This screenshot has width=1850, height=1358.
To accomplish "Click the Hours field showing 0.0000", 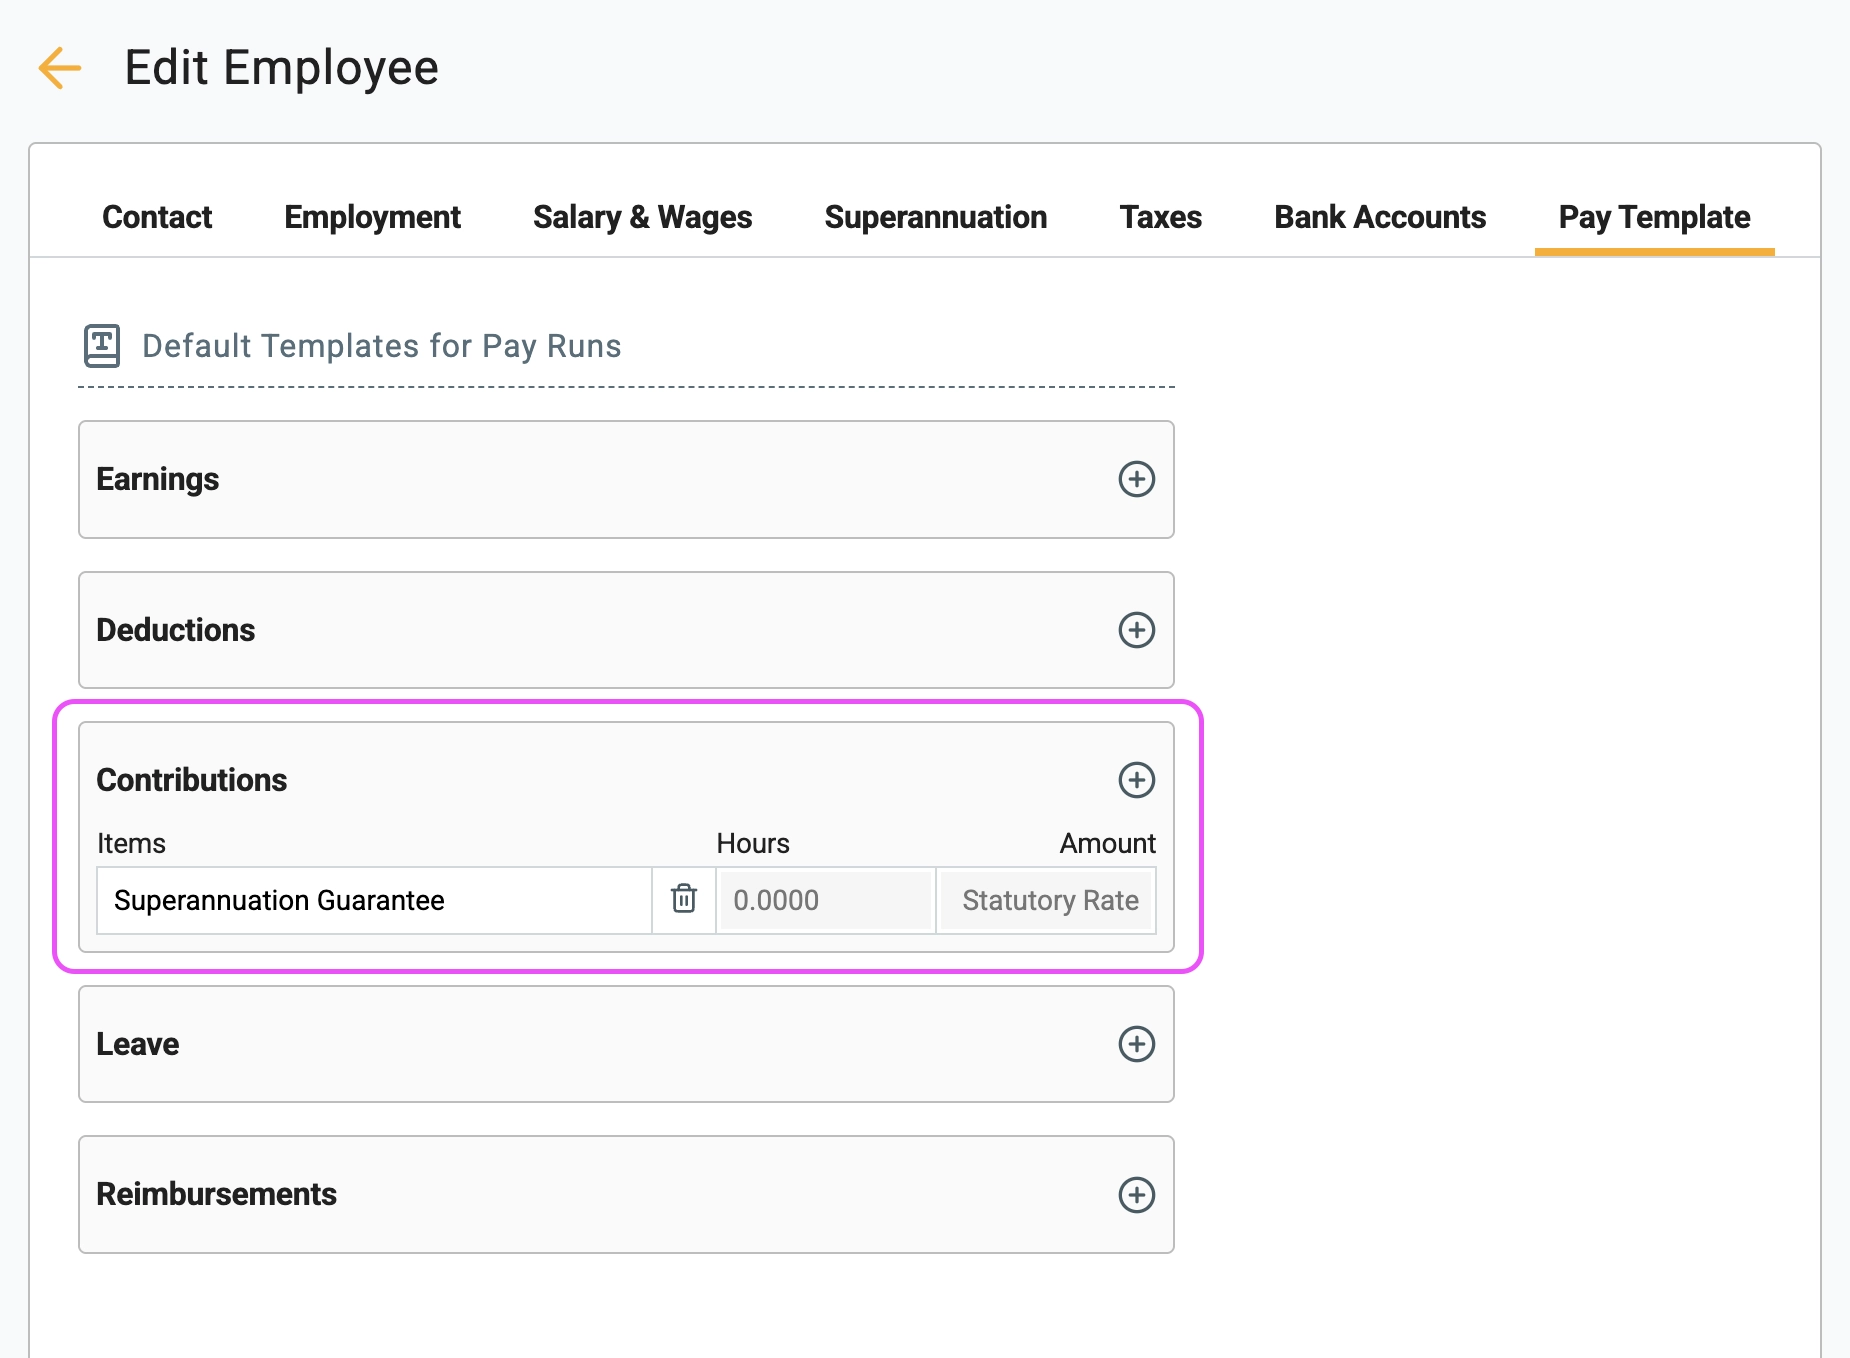I will tap(826, 900).
